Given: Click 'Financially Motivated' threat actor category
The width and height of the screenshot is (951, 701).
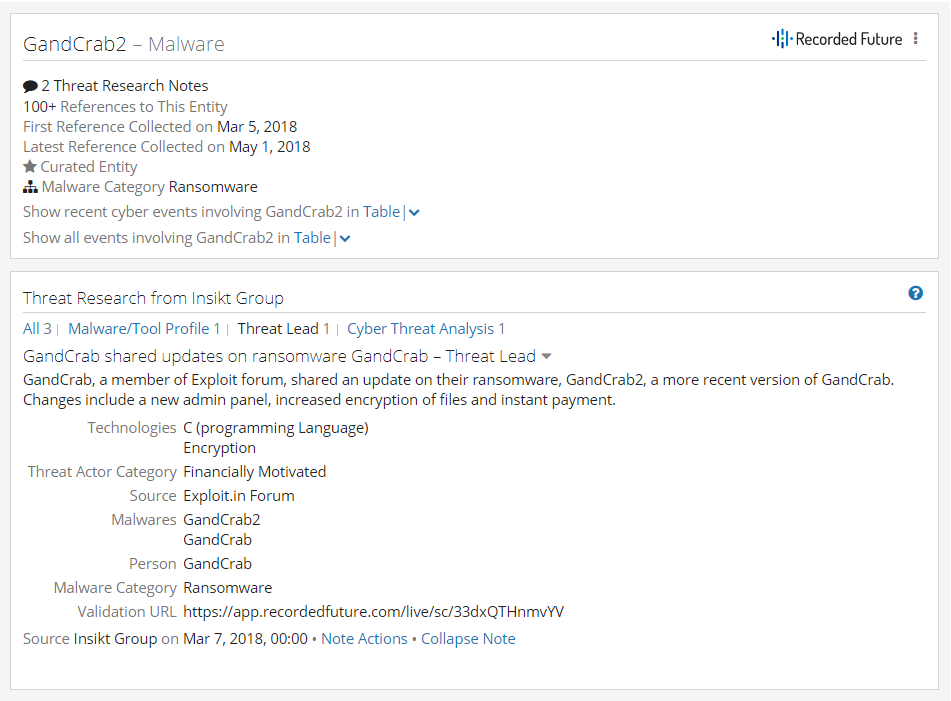Looking at the screenshot, I should 255,472.
